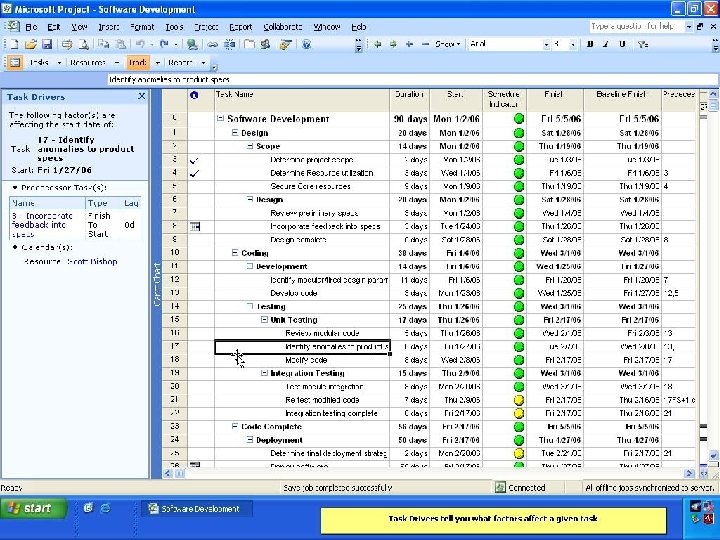Click the Connected status bar icon
Viewport: 720px width, 540px height.
pyautogui.click(x=500, y=487)
